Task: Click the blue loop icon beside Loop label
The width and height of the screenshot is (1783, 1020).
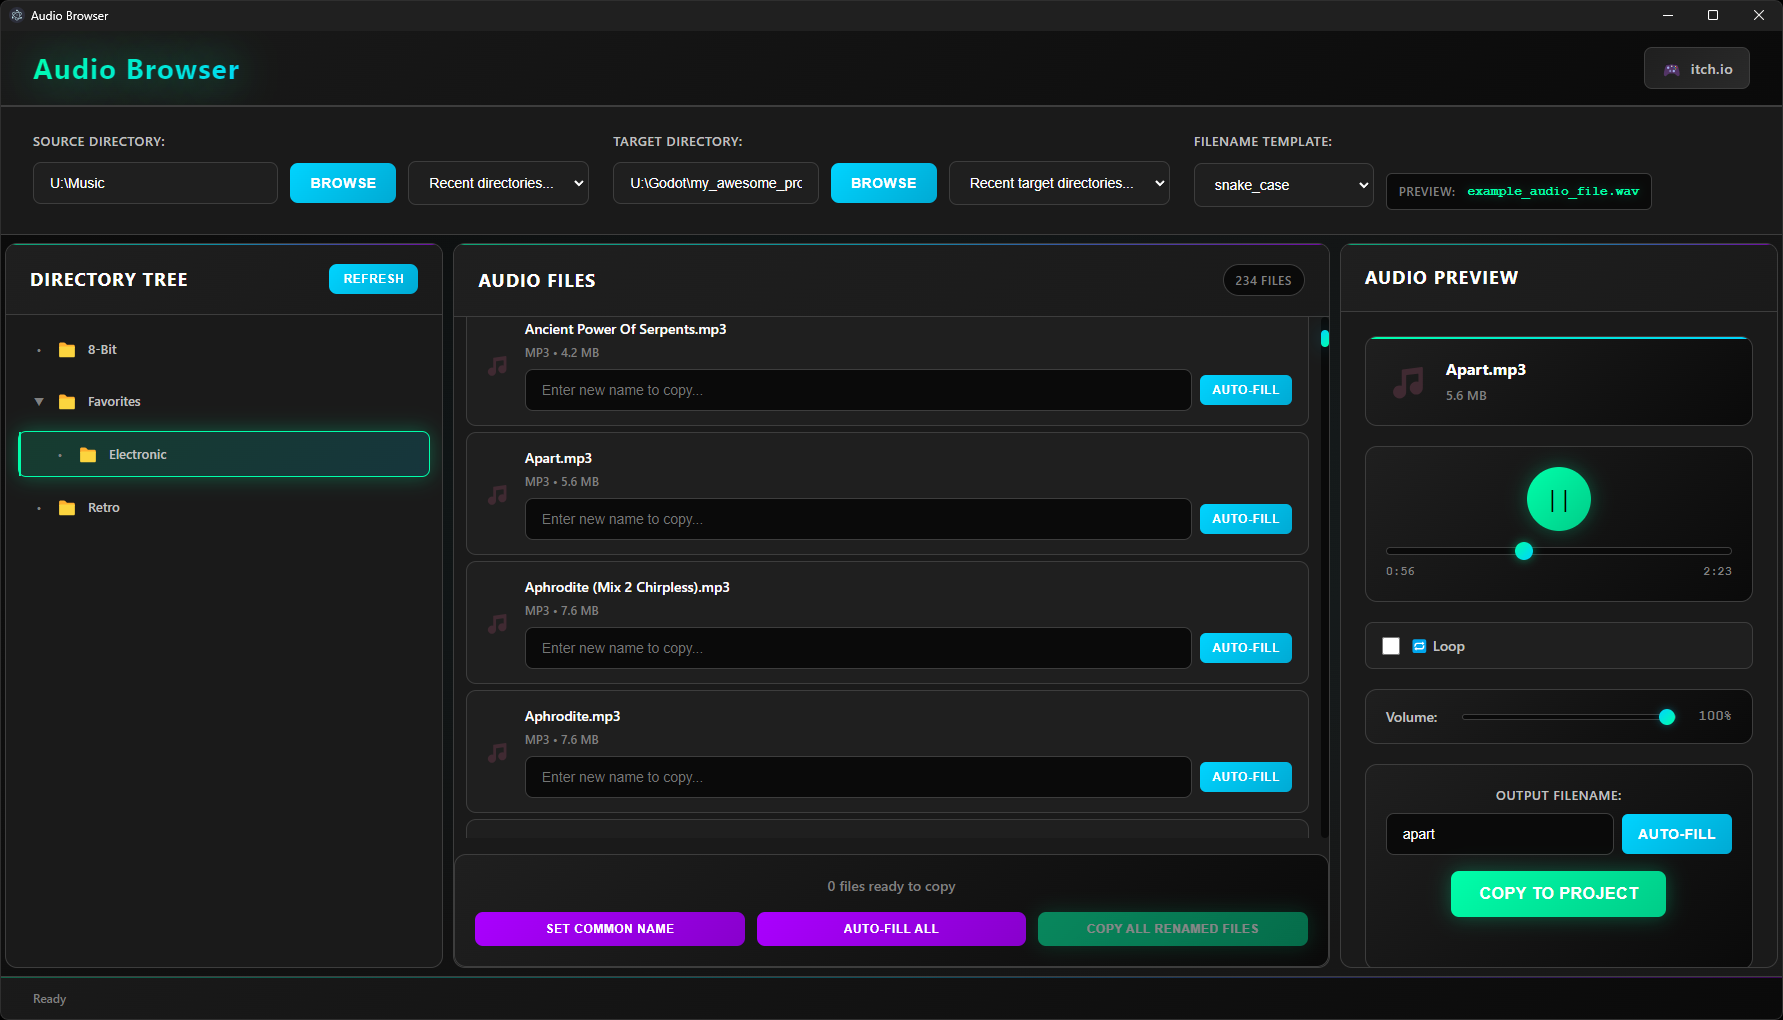Action: pyautogui.click(x=1419, y=646)
